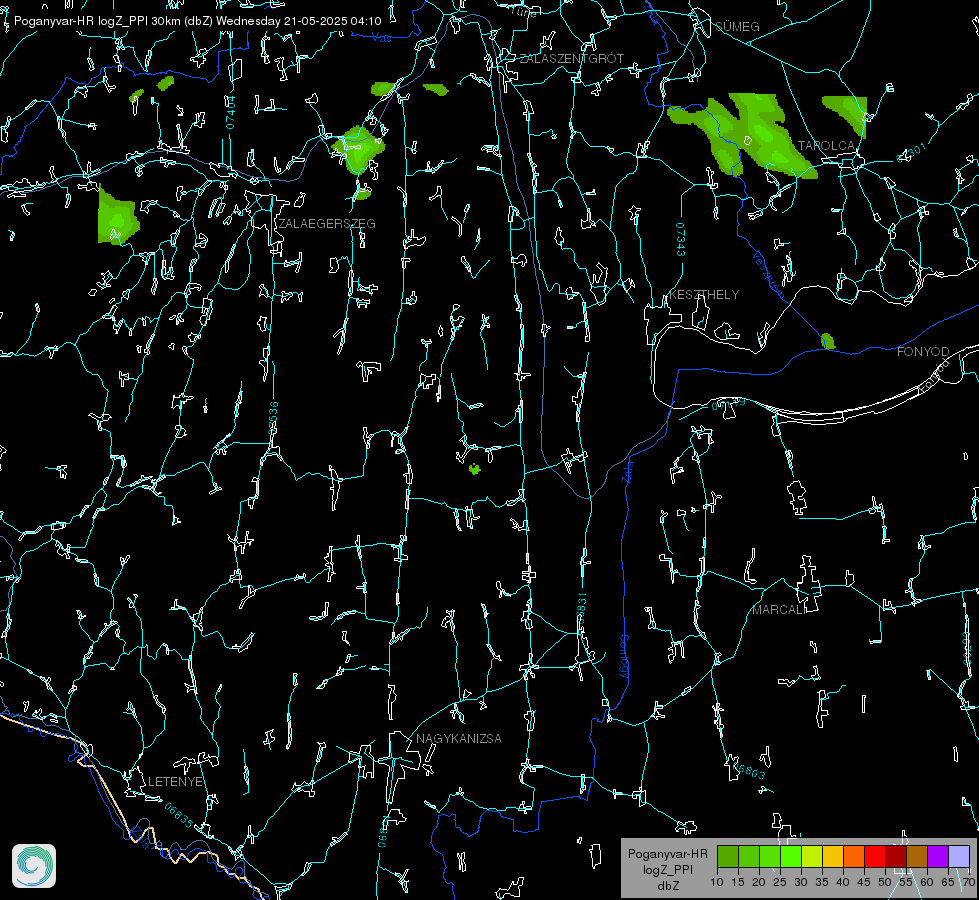Select the 45–50 dBZ red swatch

[x=875, y=856]
